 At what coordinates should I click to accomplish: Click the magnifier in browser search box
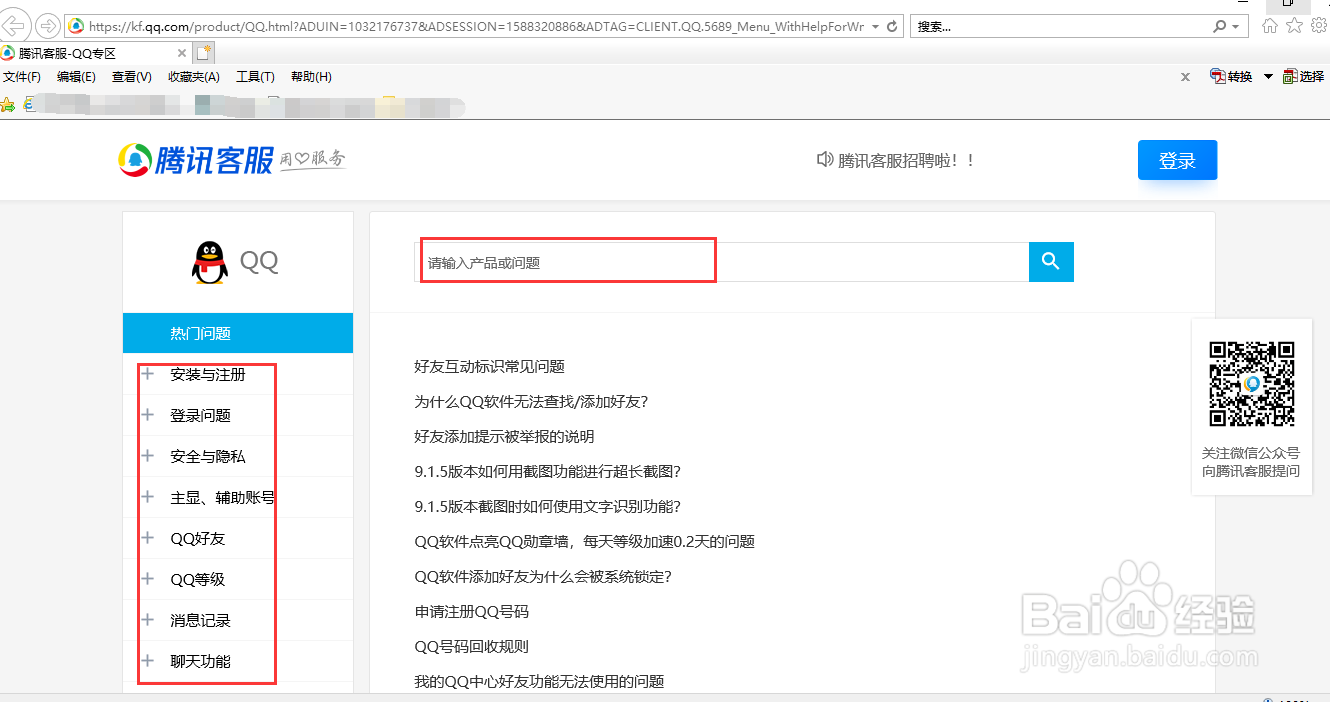[1220, 26]
